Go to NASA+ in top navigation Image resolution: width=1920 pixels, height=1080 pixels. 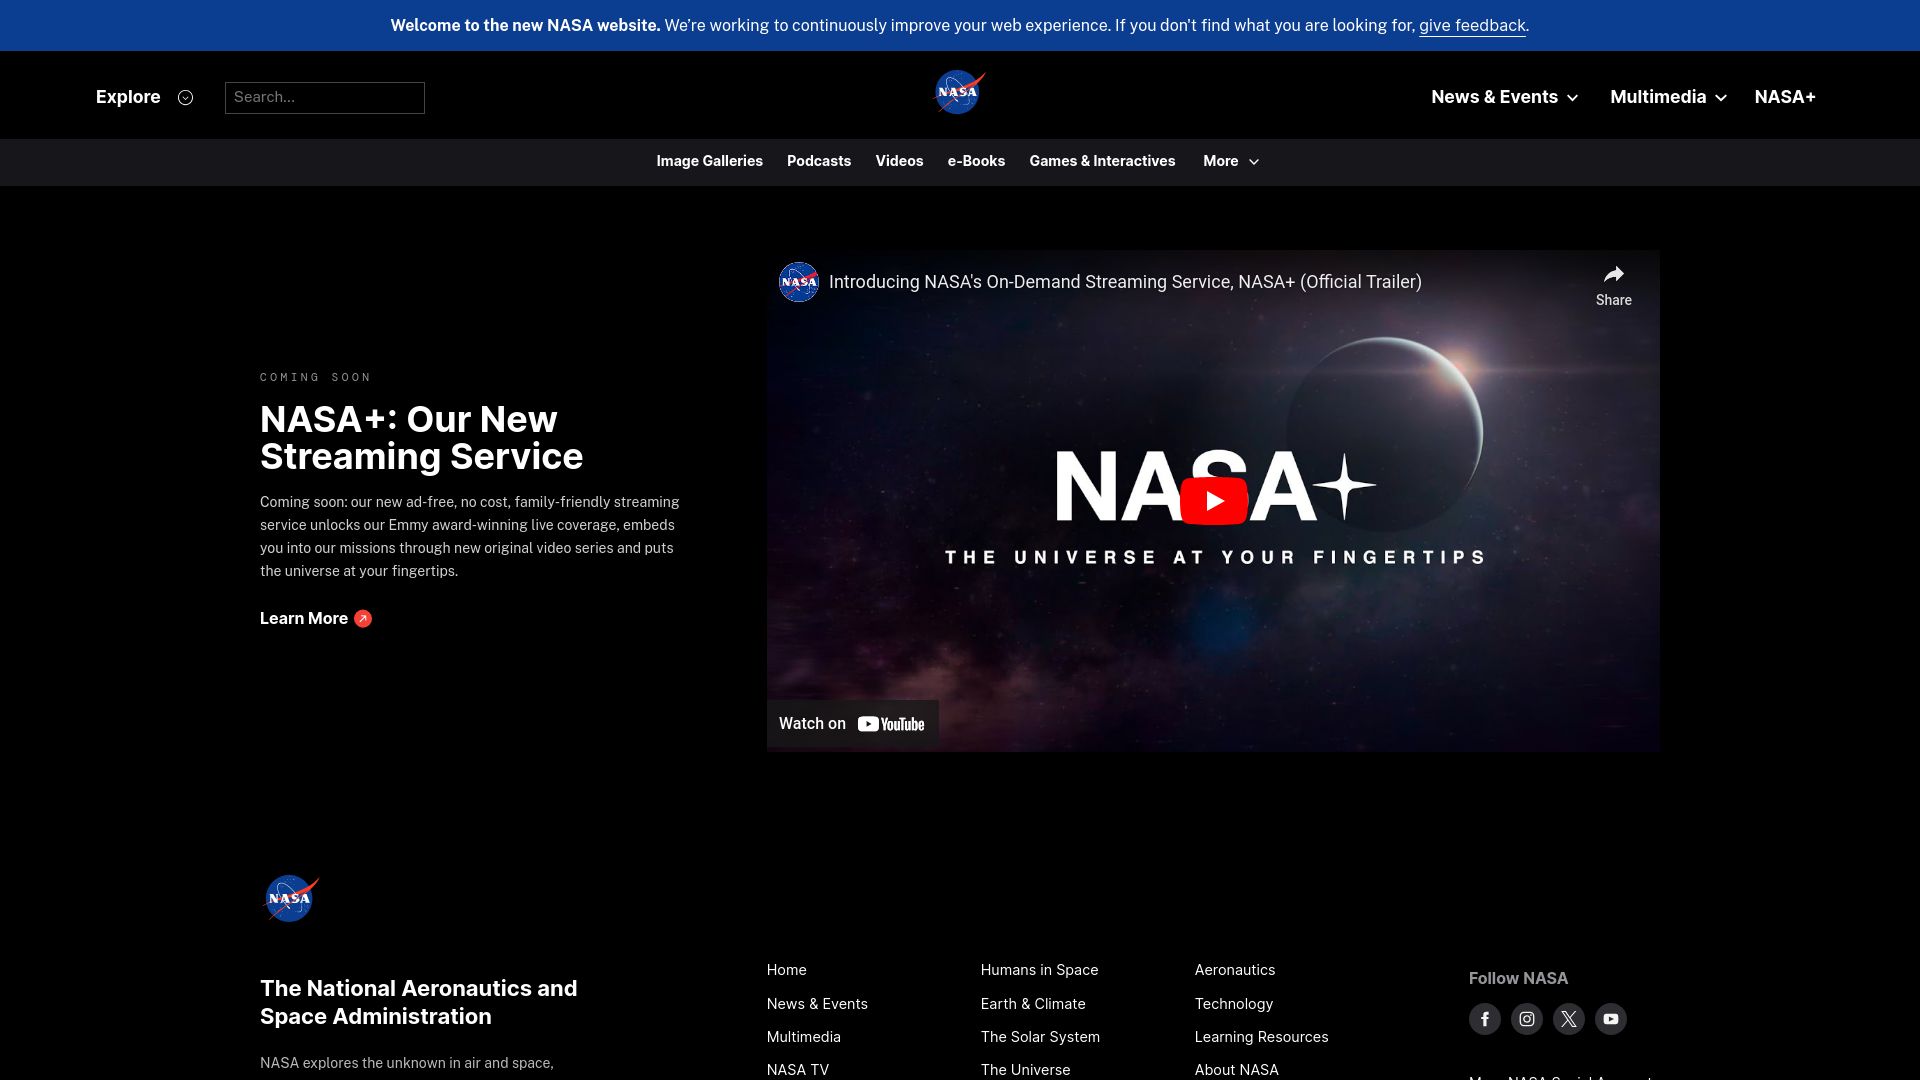1785,97
